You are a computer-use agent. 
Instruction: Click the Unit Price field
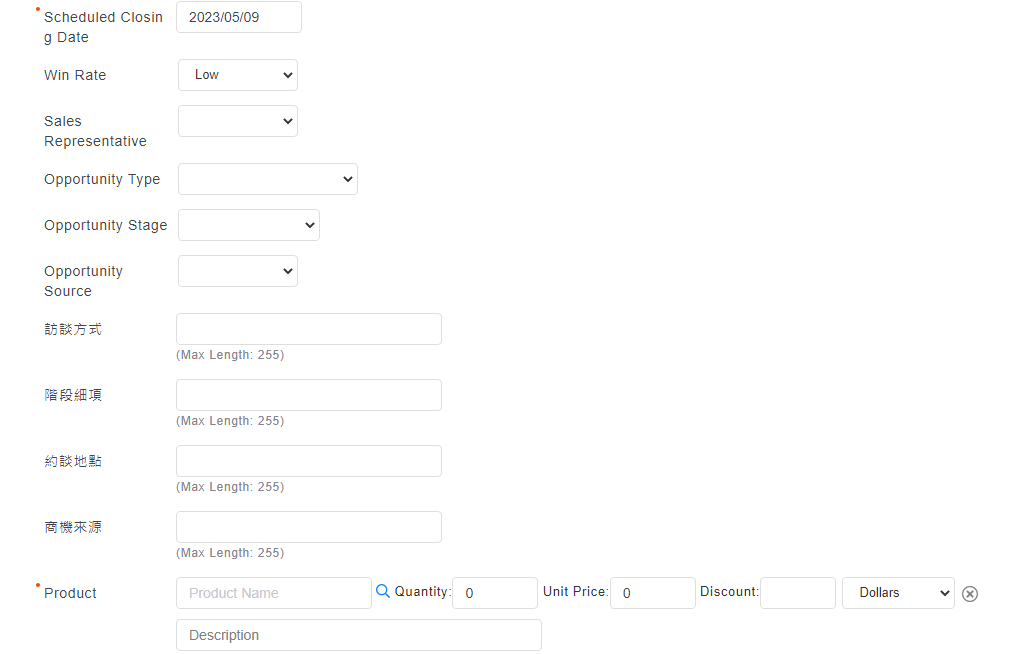pyautogui.click(x=653, y=593)
